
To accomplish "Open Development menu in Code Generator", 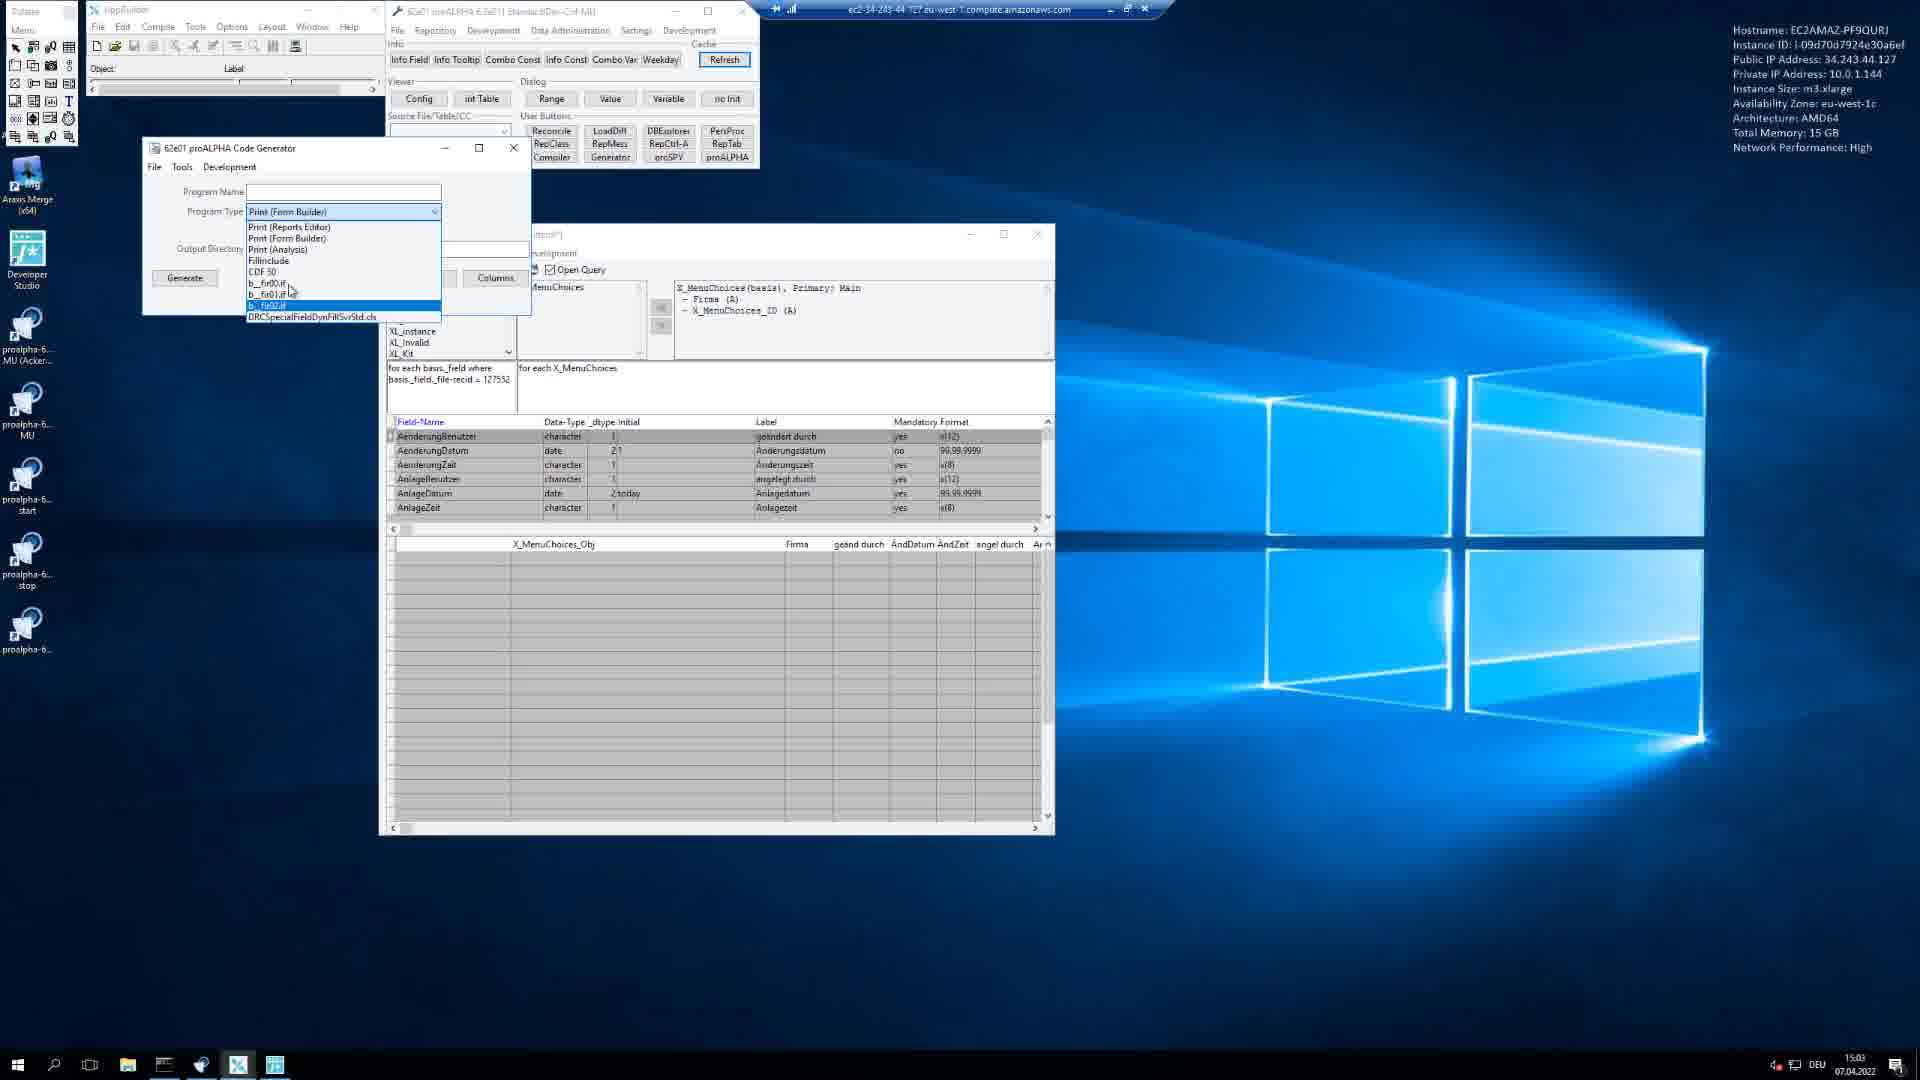I will pos(229,167).
